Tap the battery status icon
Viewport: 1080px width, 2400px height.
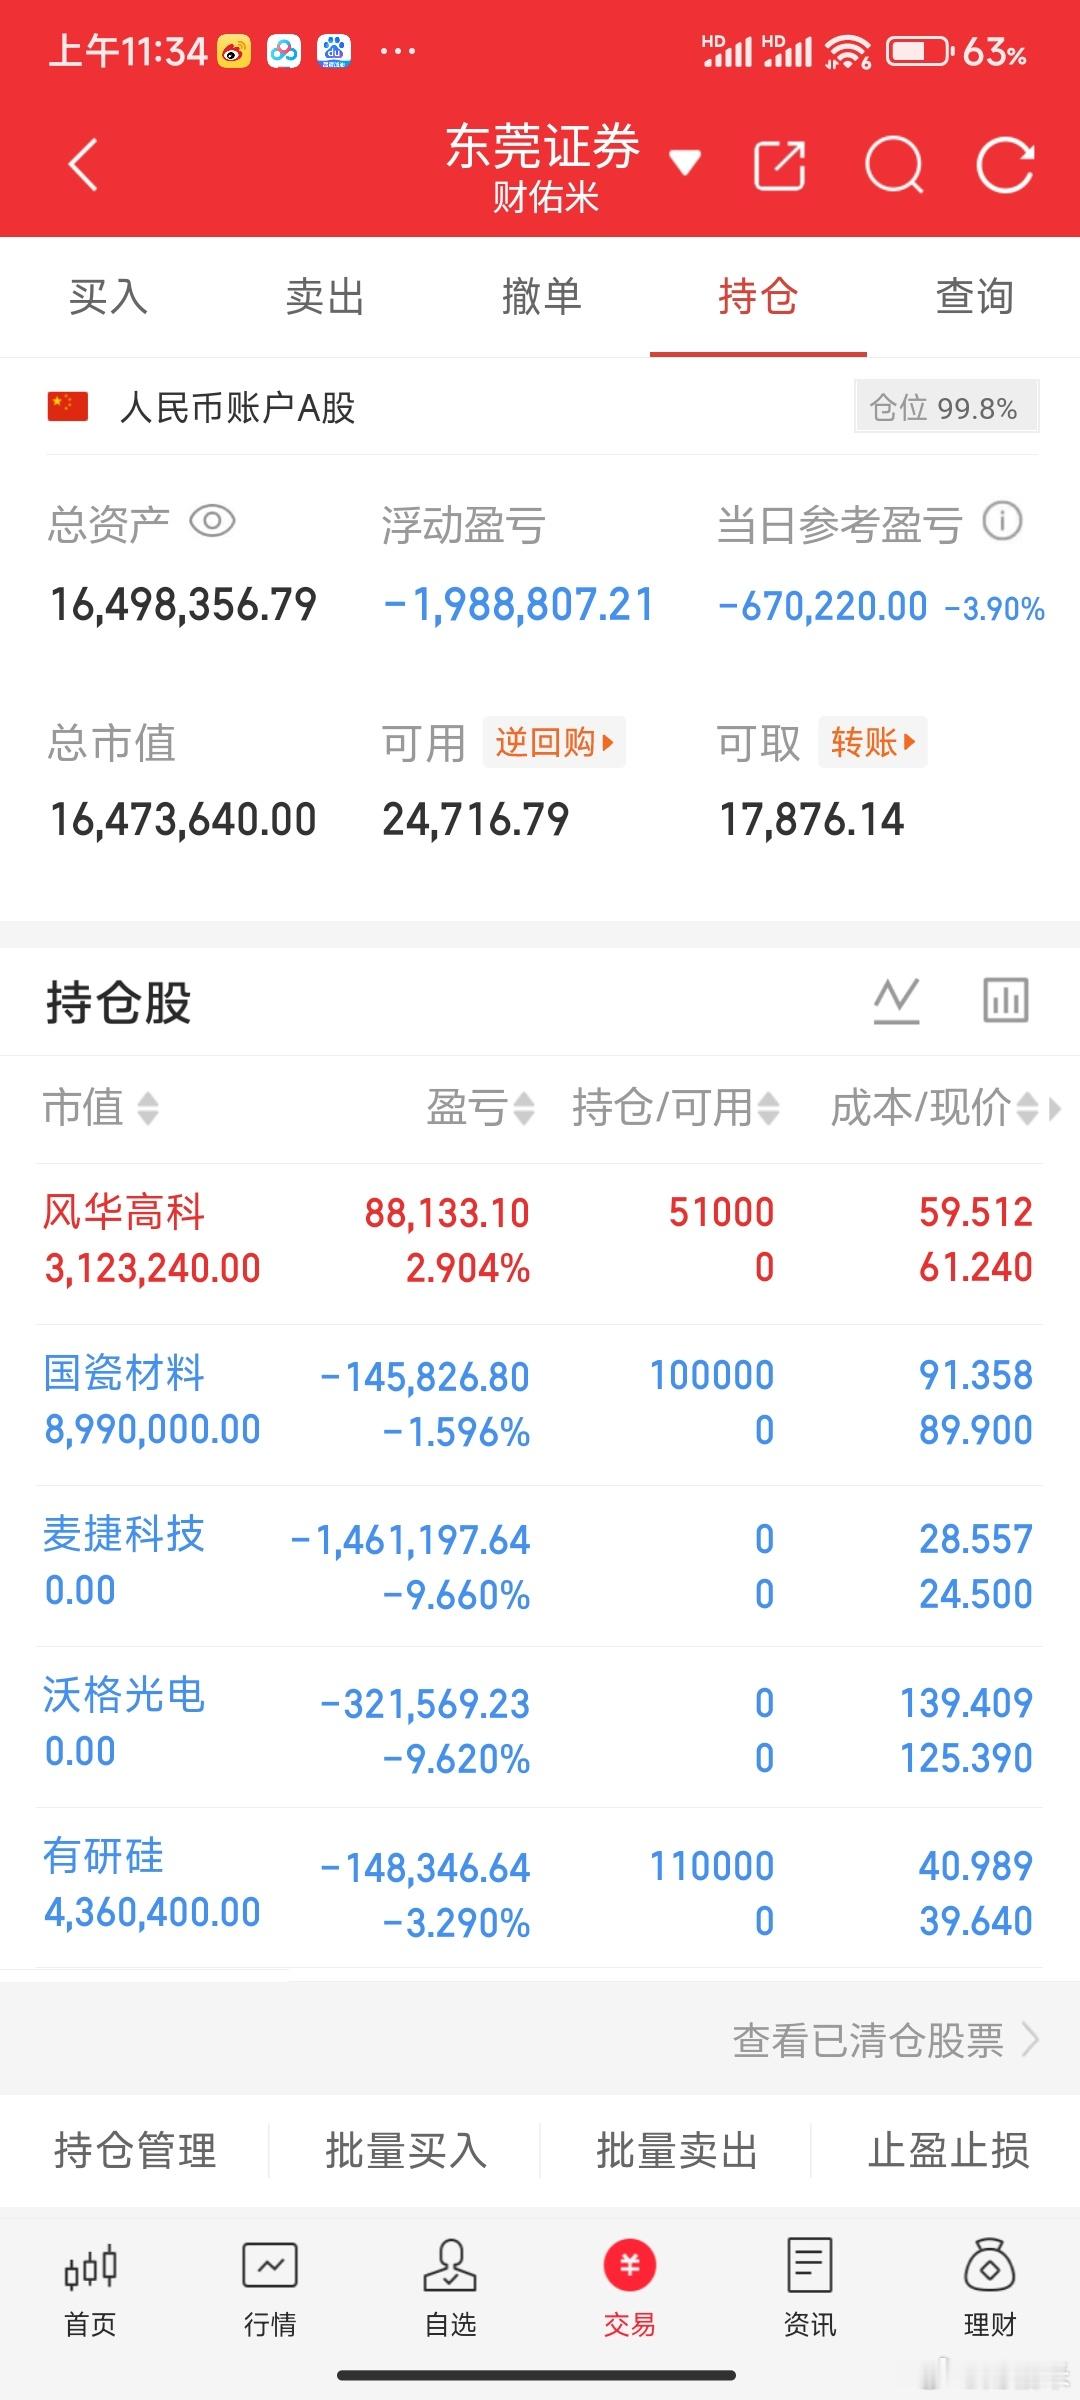[920, 51]
